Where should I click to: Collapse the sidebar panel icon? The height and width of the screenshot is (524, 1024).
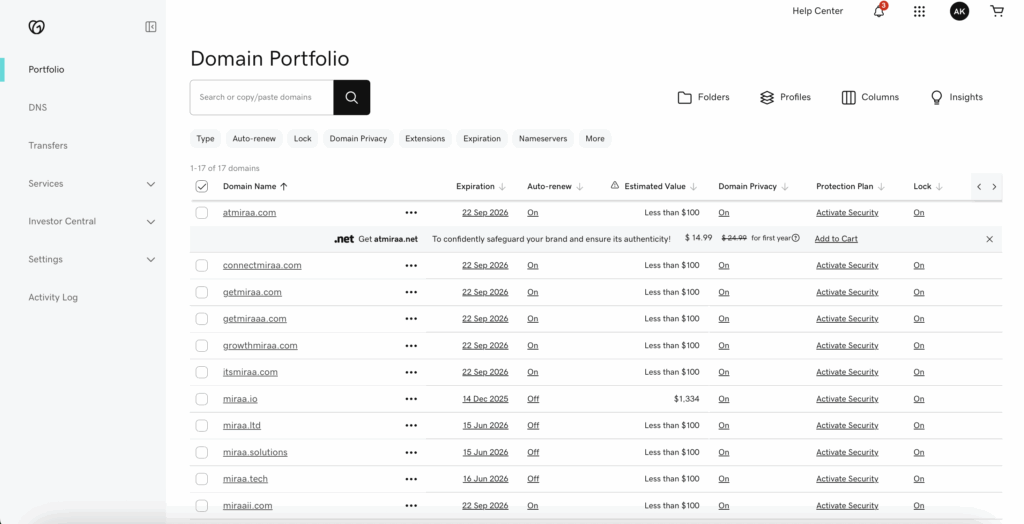151,27
